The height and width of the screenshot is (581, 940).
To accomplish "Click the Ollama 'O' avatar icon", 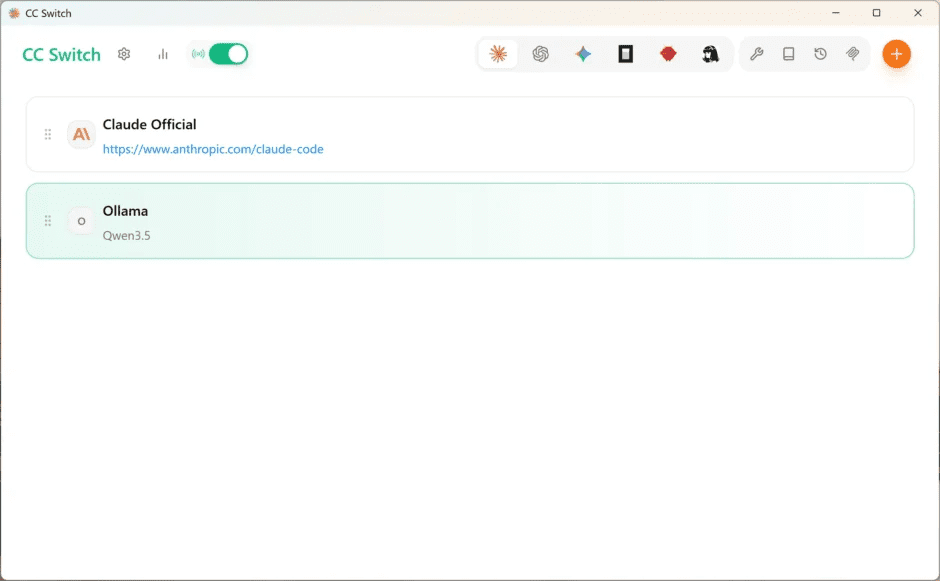I will click(81, 221).
